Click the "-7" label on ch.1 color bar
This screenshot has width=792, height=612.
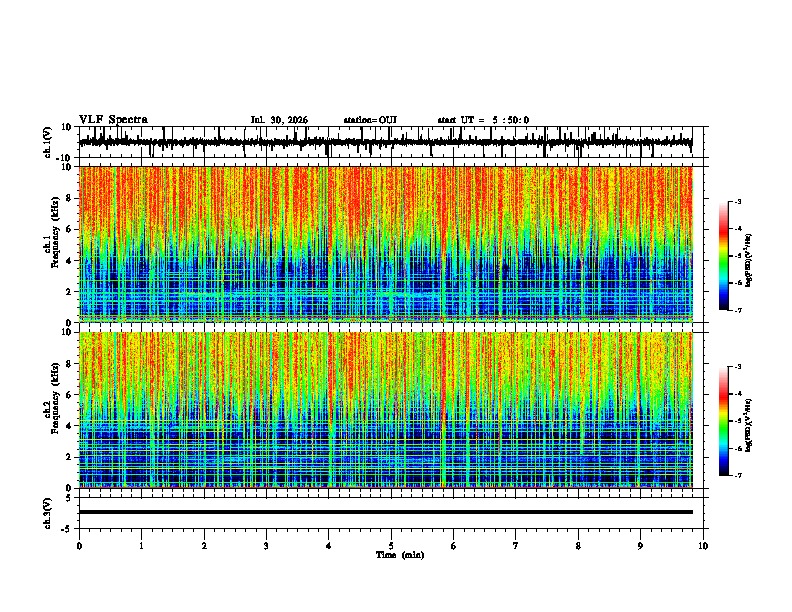[x=737, y=310]
